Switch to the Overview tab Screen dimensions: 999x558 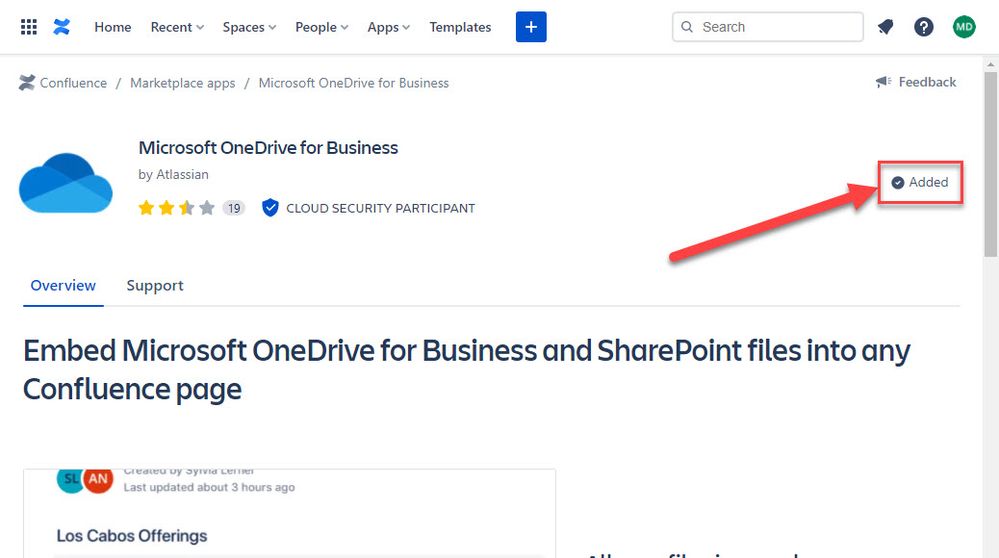tap(63, 285)
